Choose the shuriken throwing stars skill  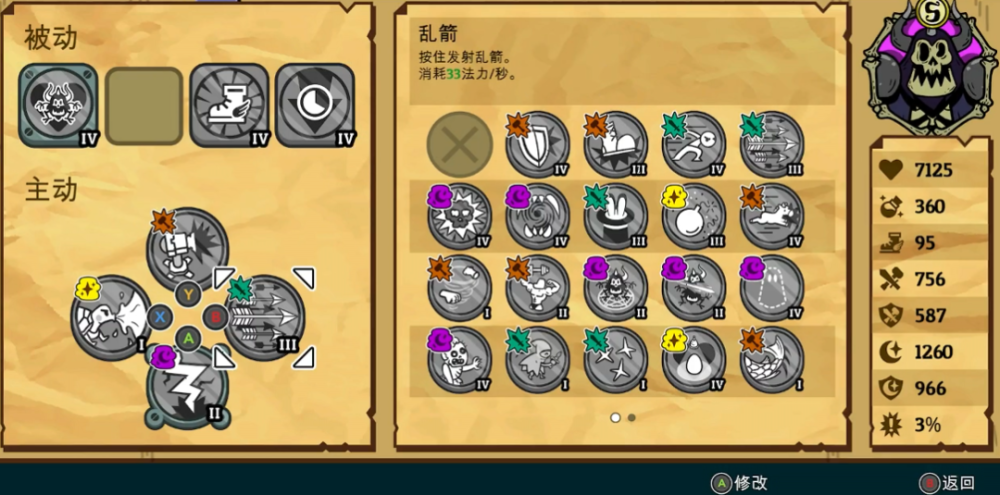615,360
